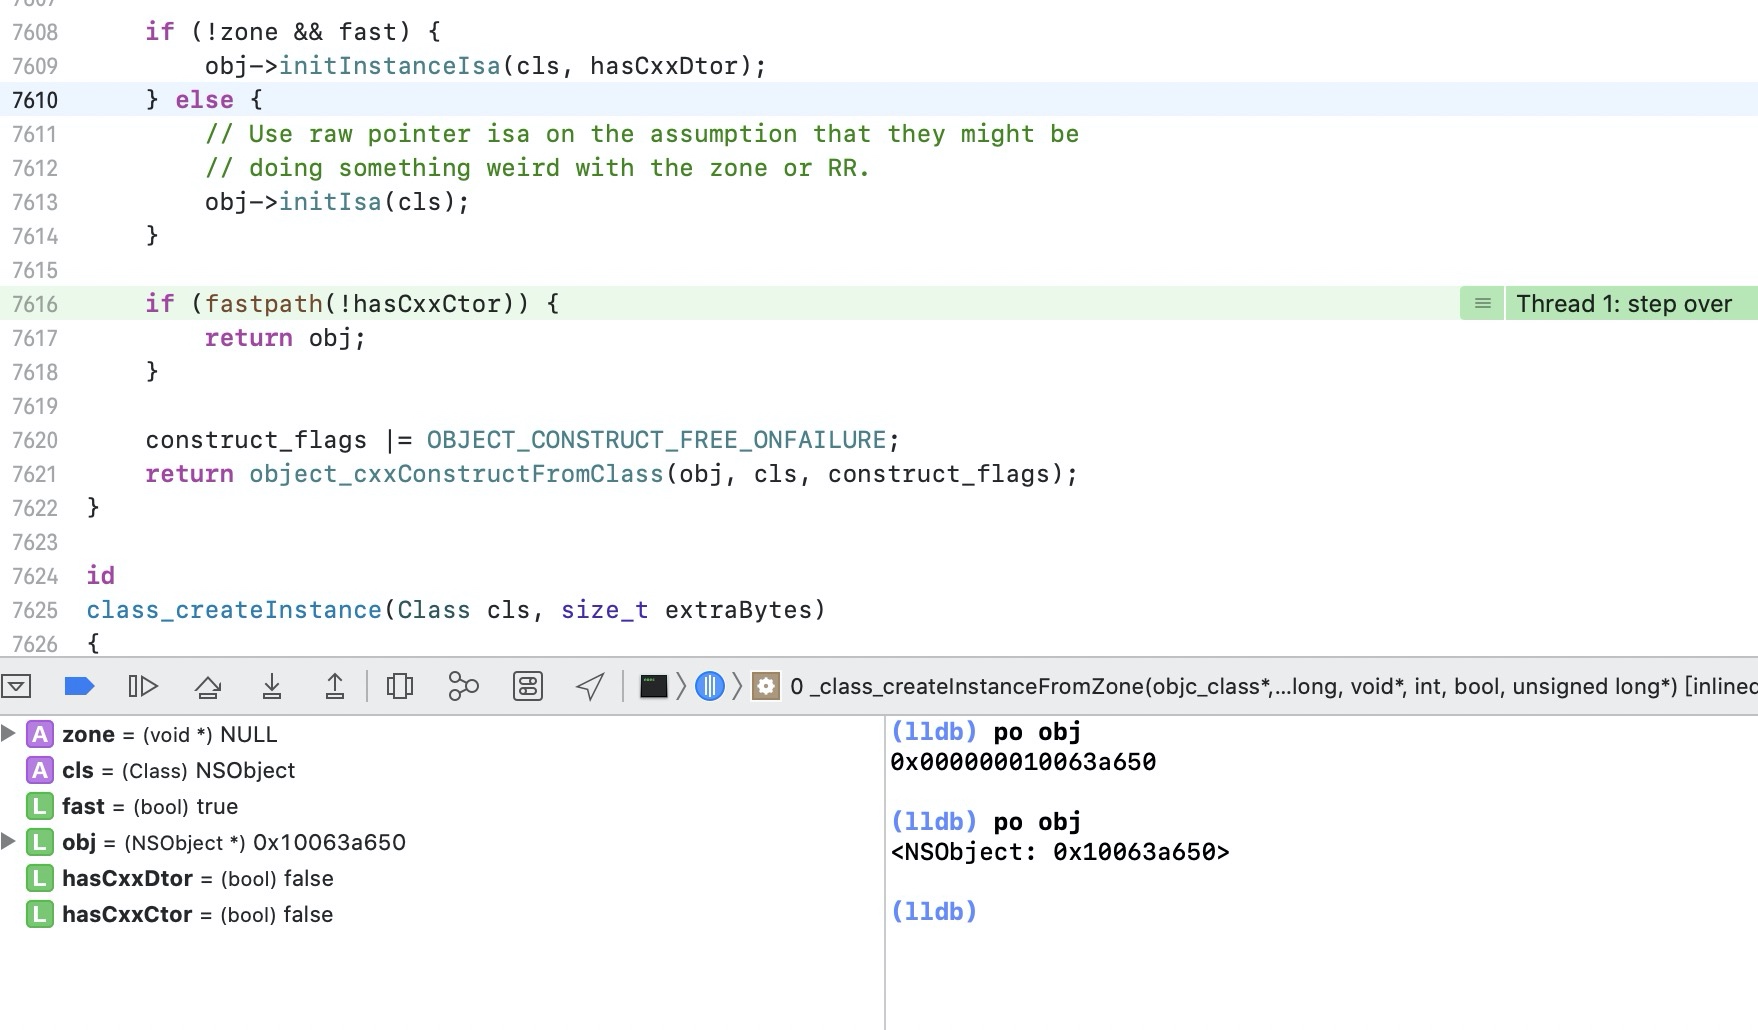This screenshot has height=1030, width=1758.
Task: Click the 'return obj;' statement
Action: coord(285,338)
